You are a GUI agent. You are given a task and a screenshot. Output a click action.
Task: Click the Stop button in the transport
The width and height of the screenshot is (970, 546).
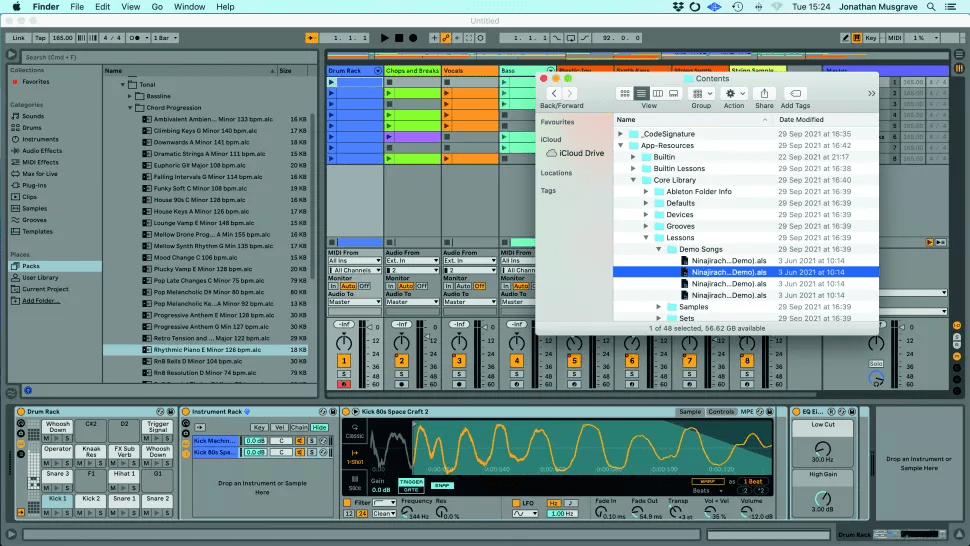[398, 38]
